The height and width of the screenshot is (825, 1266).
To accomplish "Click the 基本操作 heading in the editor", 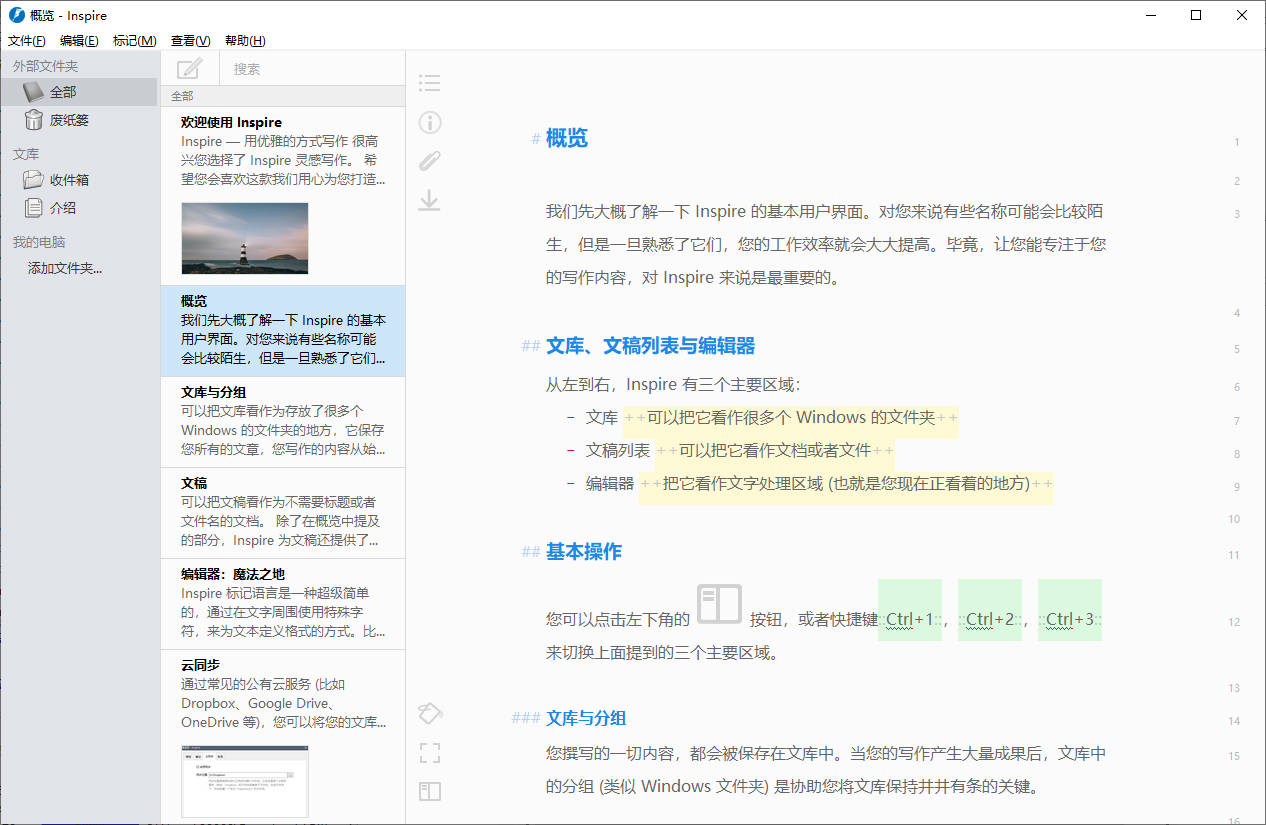I will click(x=584, y=552).
